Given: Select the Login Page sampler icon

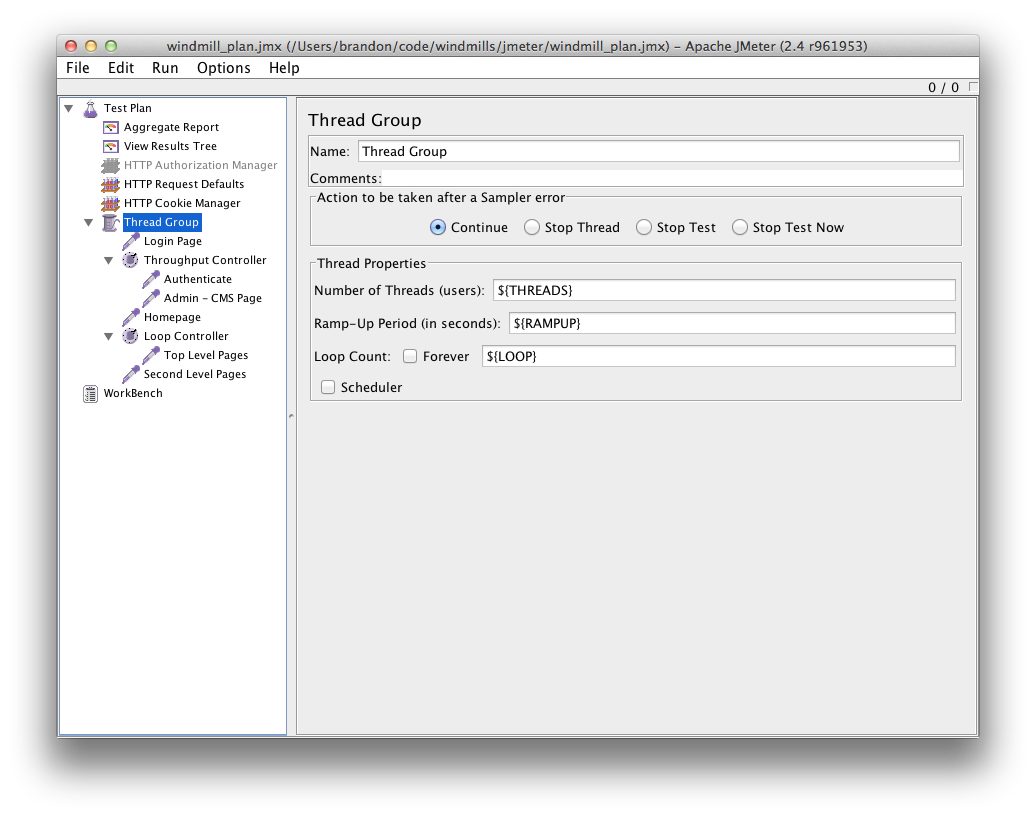Looking at the screenshot, I should click(131, 241).
